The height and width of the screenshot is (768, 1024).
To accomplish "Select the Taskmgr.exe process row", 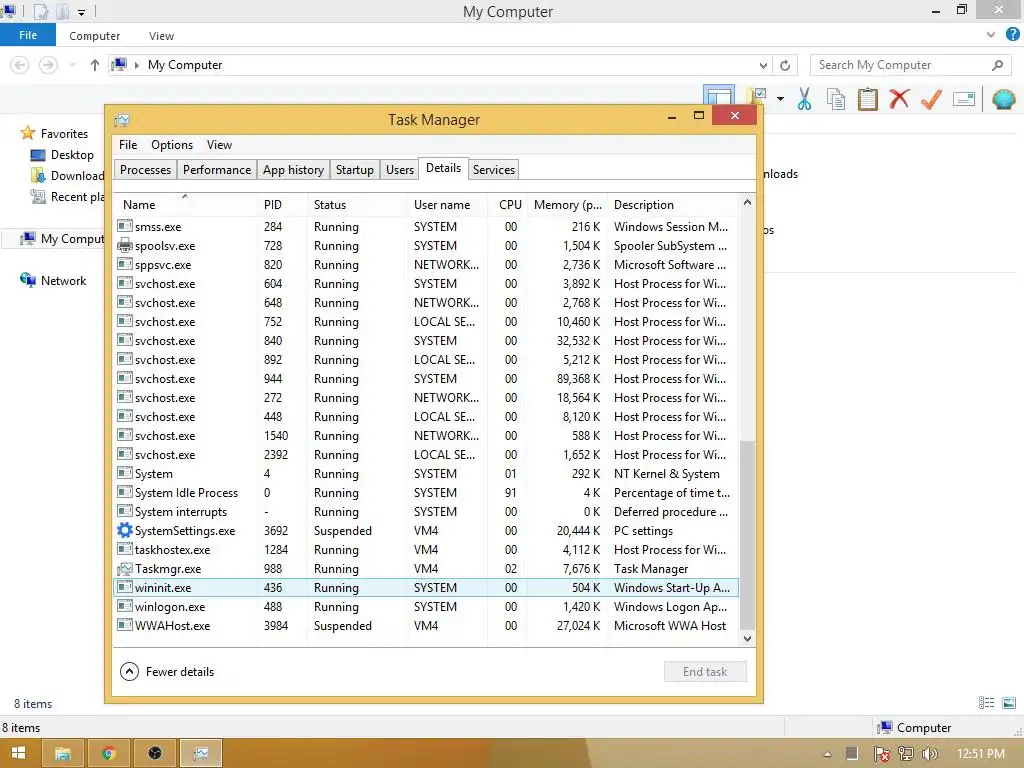I will [x=426, y=569].
